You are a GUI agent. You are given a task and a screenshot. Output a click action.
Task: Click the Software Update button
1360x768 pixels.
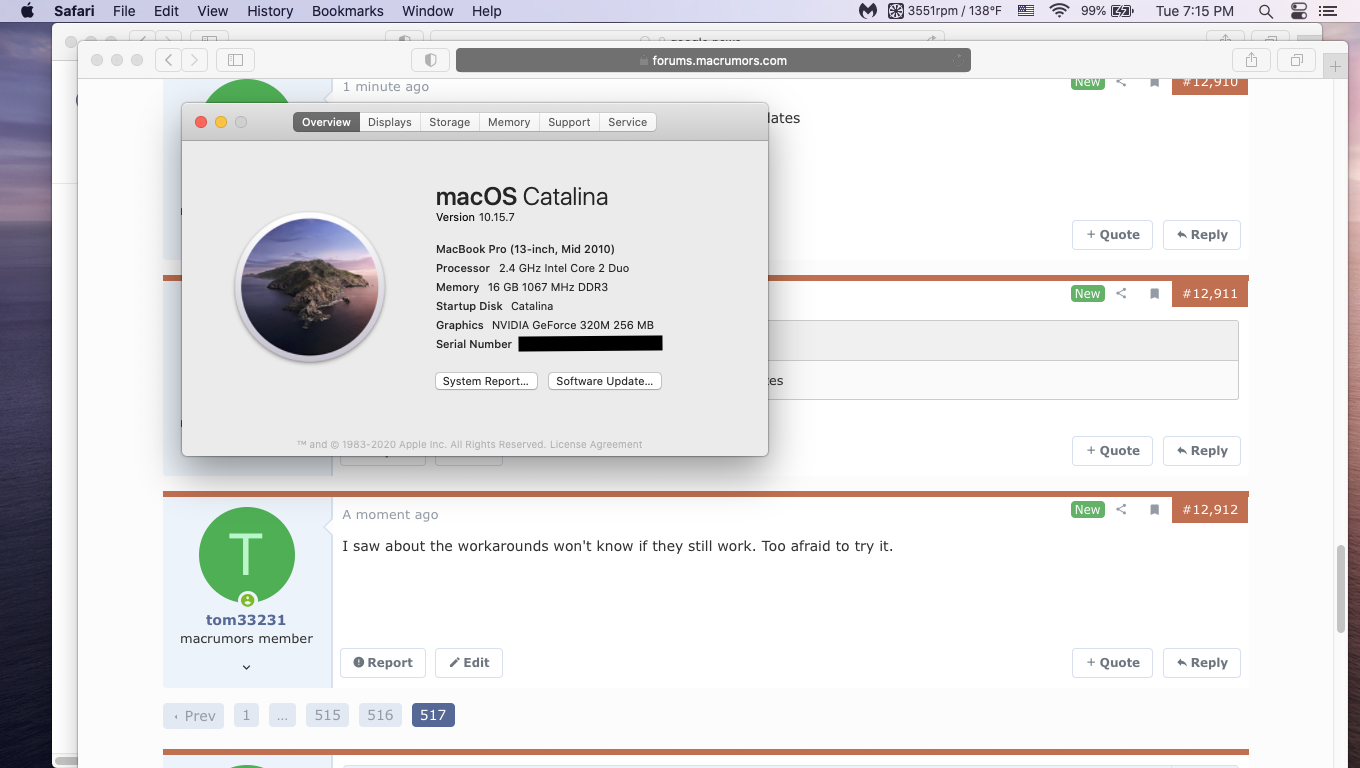[604, 381]
